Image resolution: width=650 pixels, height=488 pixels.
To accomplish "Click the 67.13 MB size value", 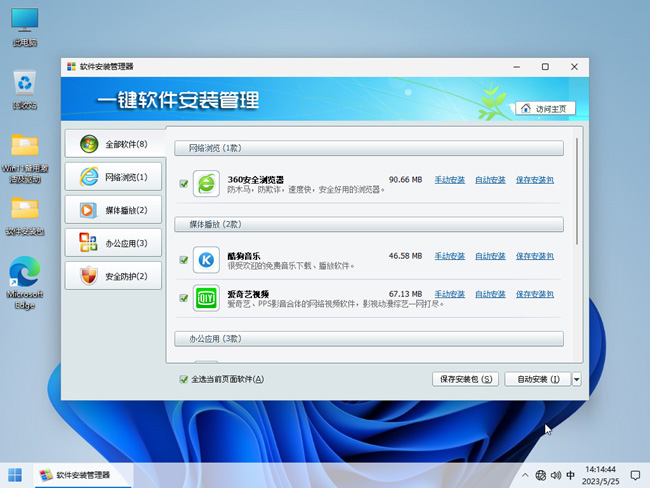I will pyautogui.click(x=405, y=294).
